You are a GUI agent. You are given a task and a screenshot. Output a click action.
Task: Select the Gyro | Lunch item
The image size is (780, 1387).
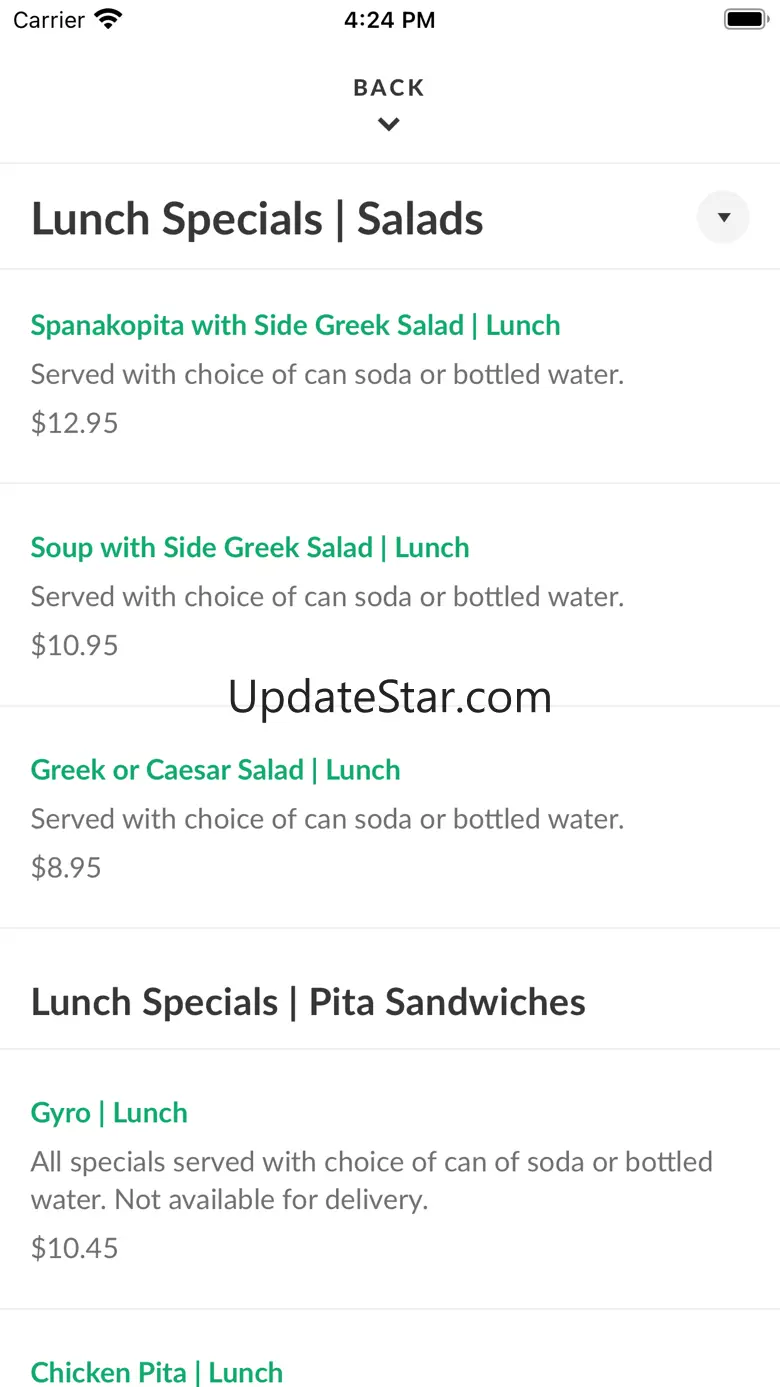[109, 1113]
